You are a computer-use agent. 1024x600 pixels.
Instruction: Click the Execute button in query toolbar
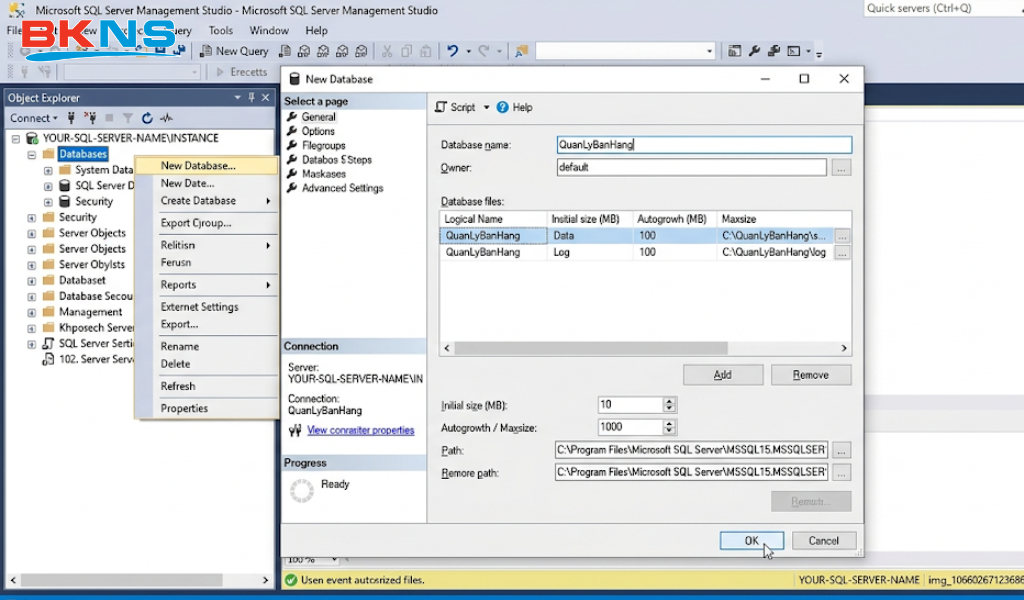[x=242, y=72]
